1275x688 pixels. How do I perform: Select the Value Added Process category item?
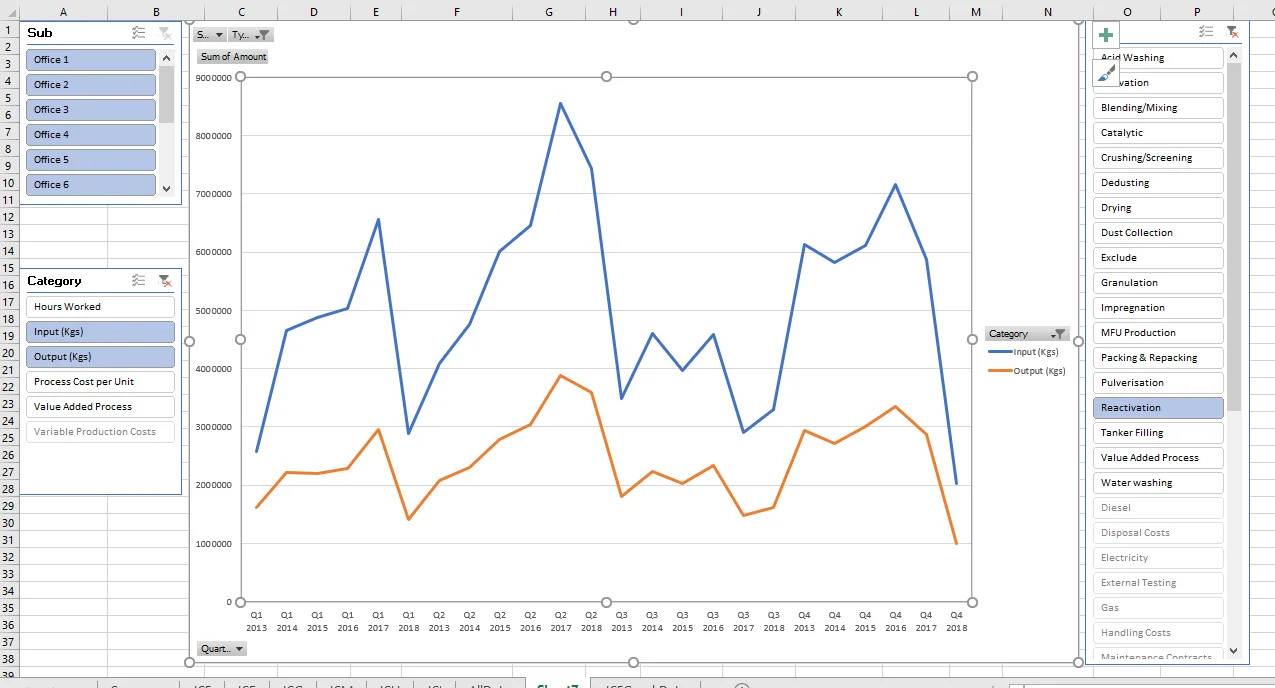tap(100, 407)
